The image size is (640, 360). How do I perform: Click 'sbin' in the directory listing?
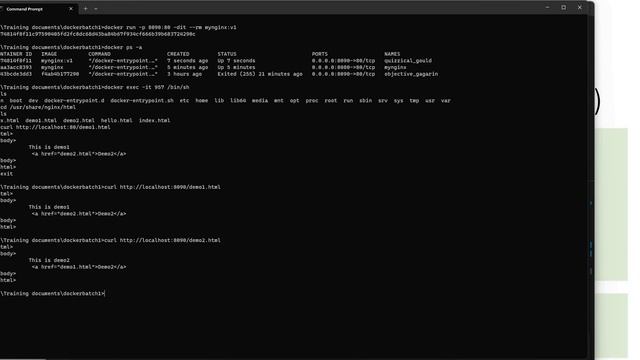(x=366, y=100)
